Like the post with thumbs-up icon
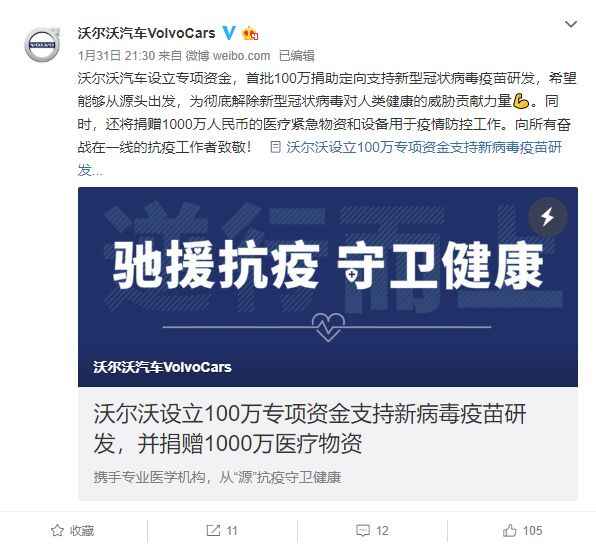Viewport: 596px width, 549px height. tap(510, 530)
